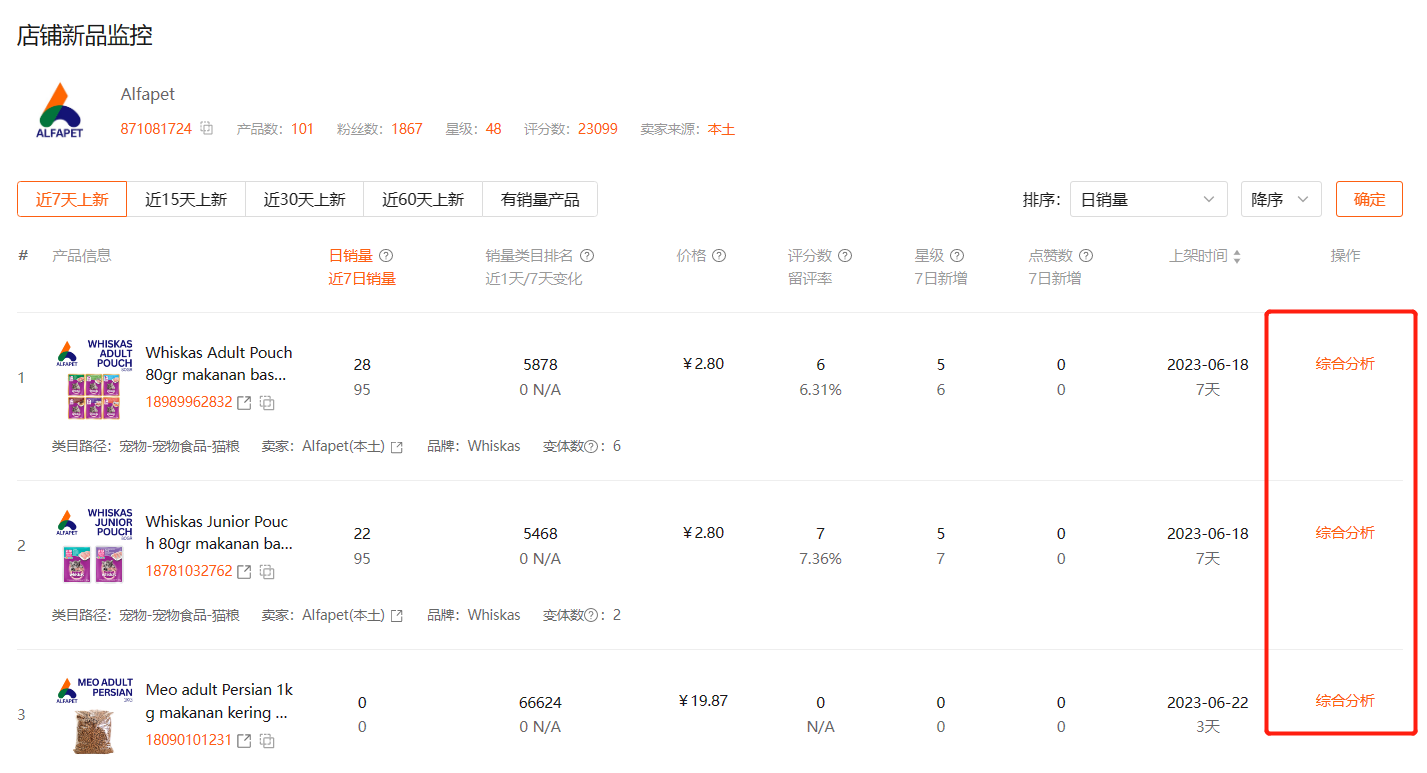Copy product ID 18781032762
The image size is (1427, 773).
(267, 572)
